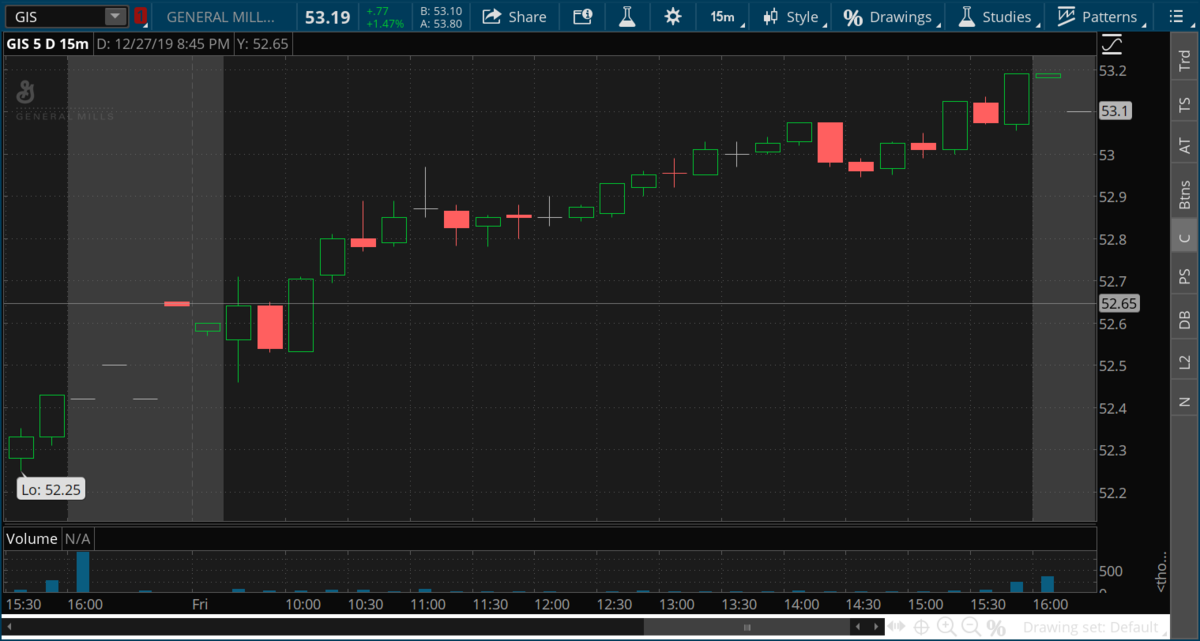1200x641 pixels.
Task: Click the D: 12/27/19 8:45 PM date readout
Action: 164,44
